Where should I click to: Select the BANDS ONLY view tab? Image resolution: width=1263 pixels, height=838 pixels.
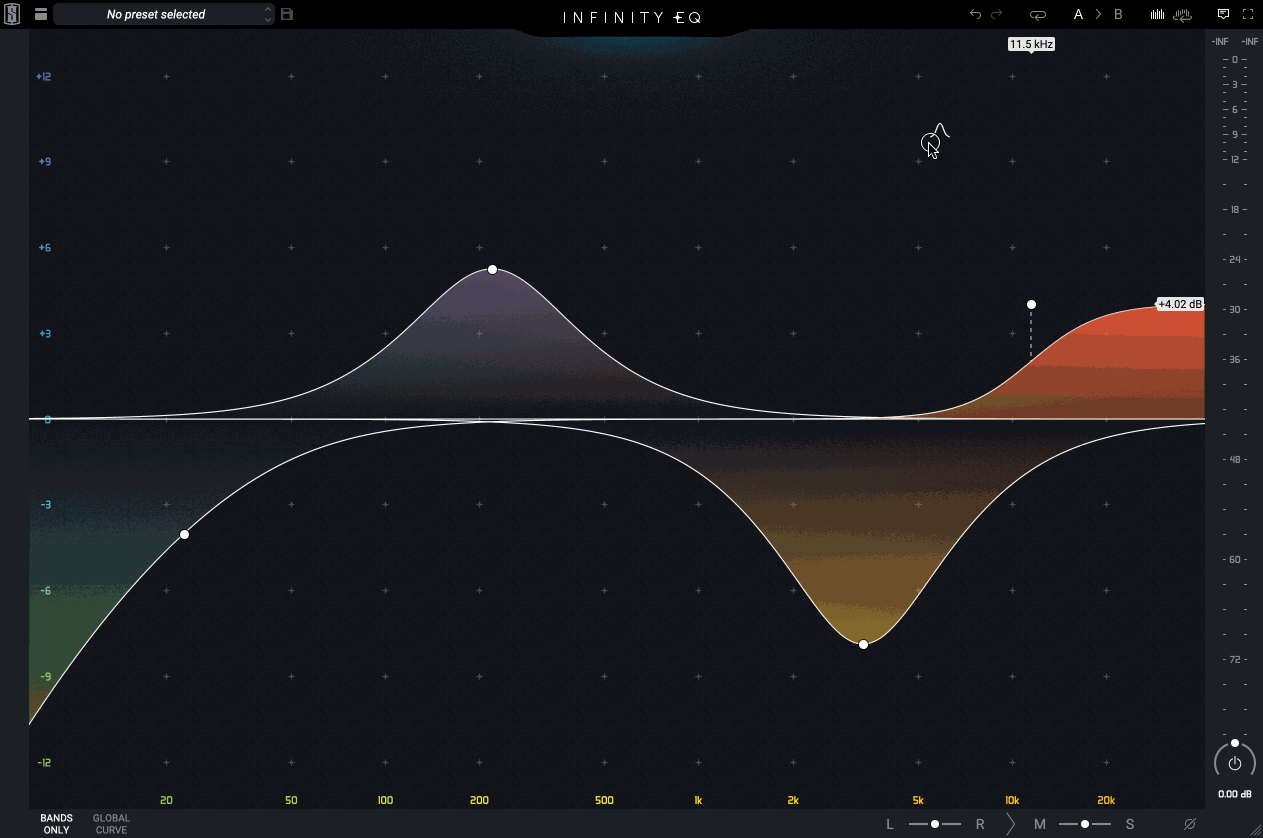tap(57, 824)
